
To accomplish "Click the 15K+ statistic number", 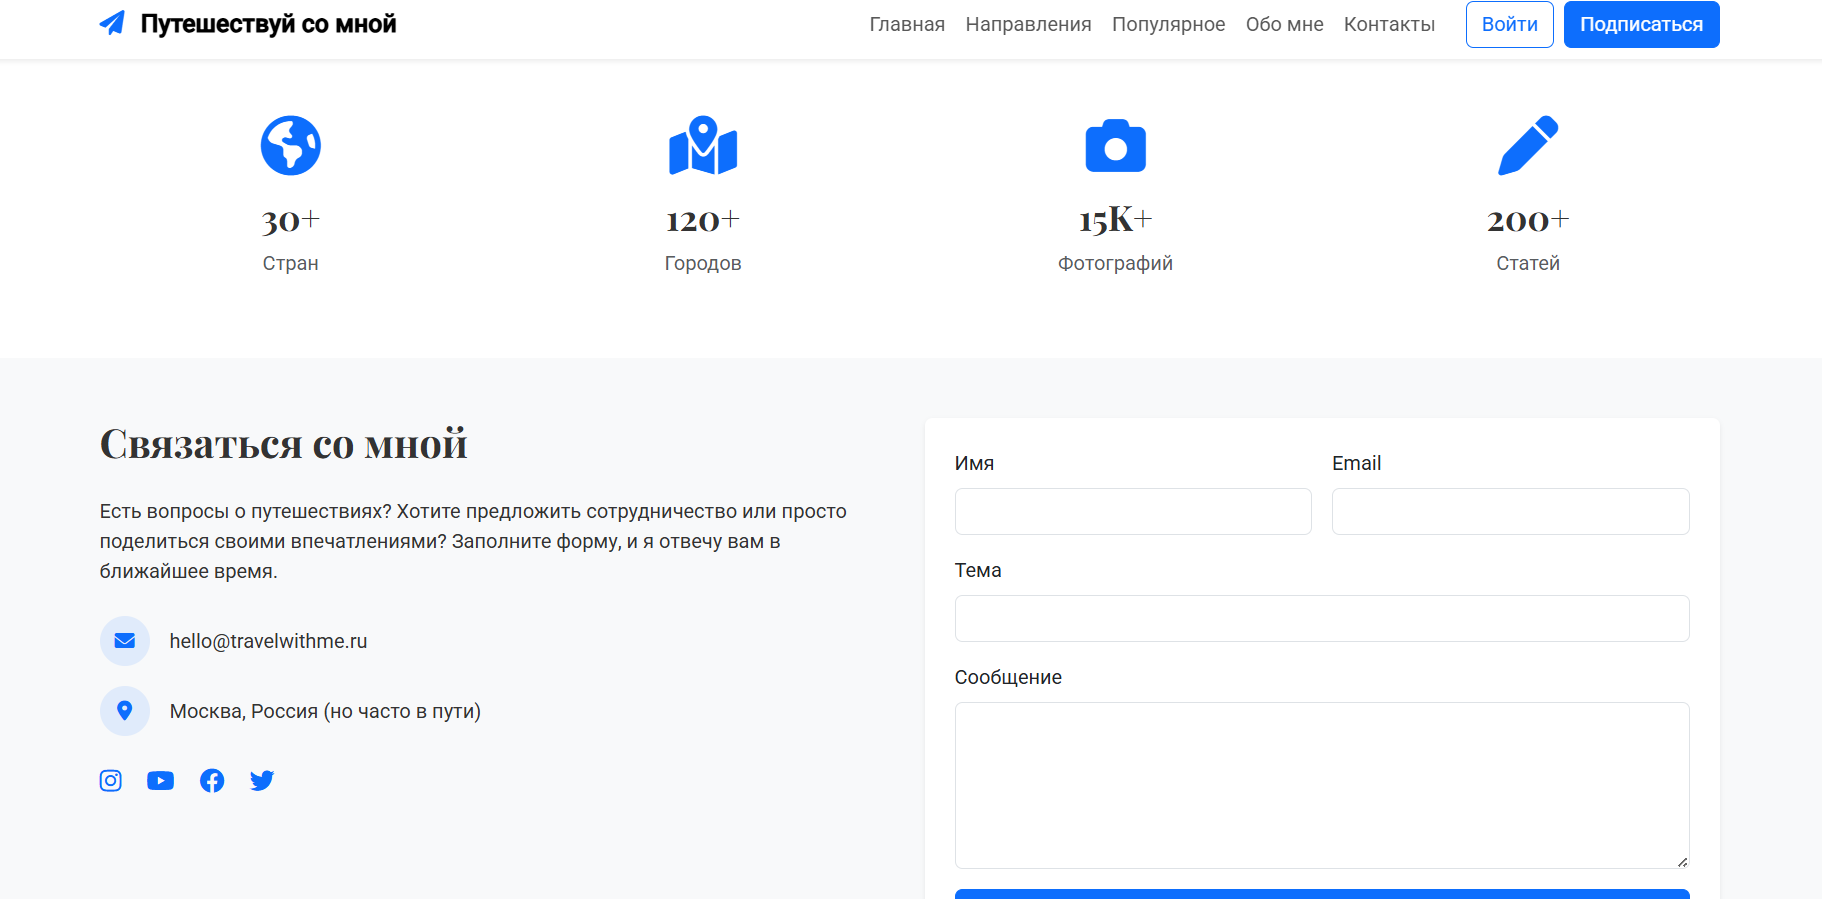I will [1116, 220].
